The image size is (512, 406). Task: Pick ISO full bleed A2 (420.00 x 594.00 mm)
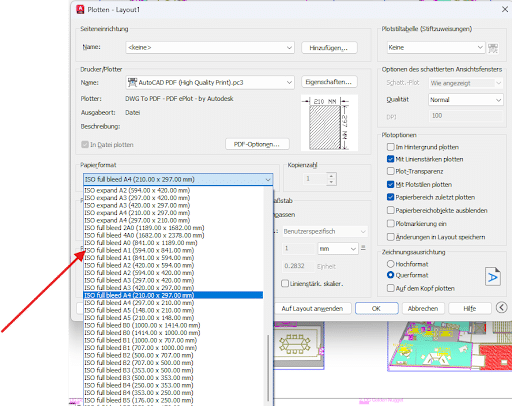click(x=173, y=265)
